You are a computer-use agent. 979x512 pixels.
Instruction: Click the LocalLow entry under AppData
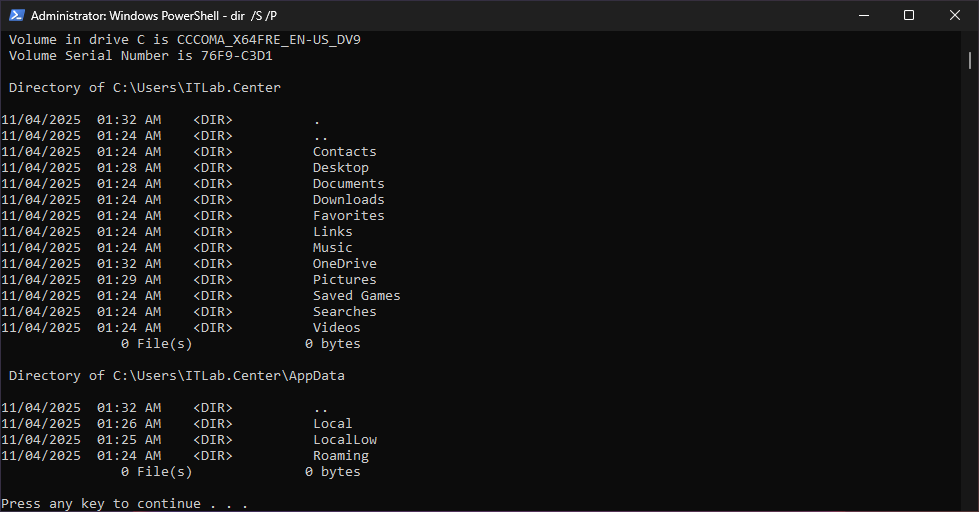coord(344,440)
